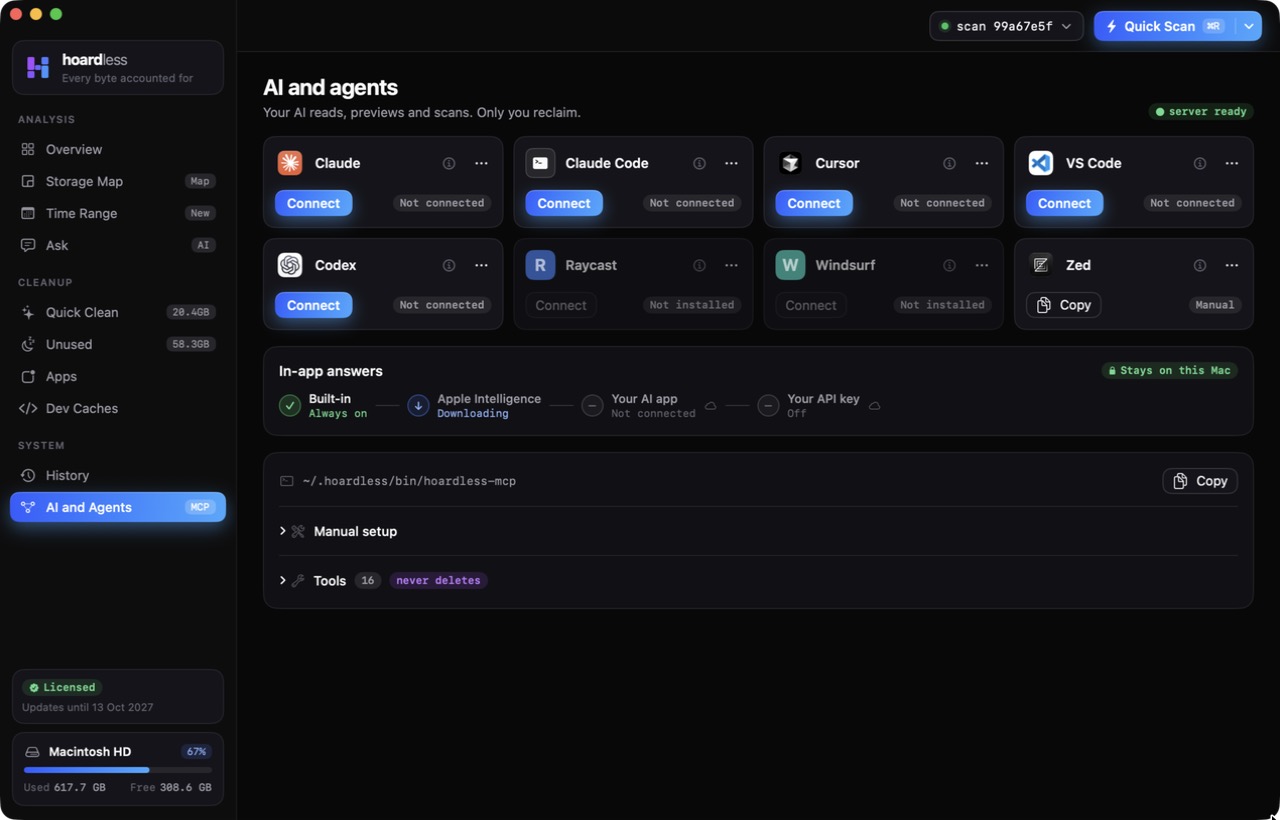The image size is (1280, 820).
Task: Click the Your API key status circle
Action: point(768,405)
